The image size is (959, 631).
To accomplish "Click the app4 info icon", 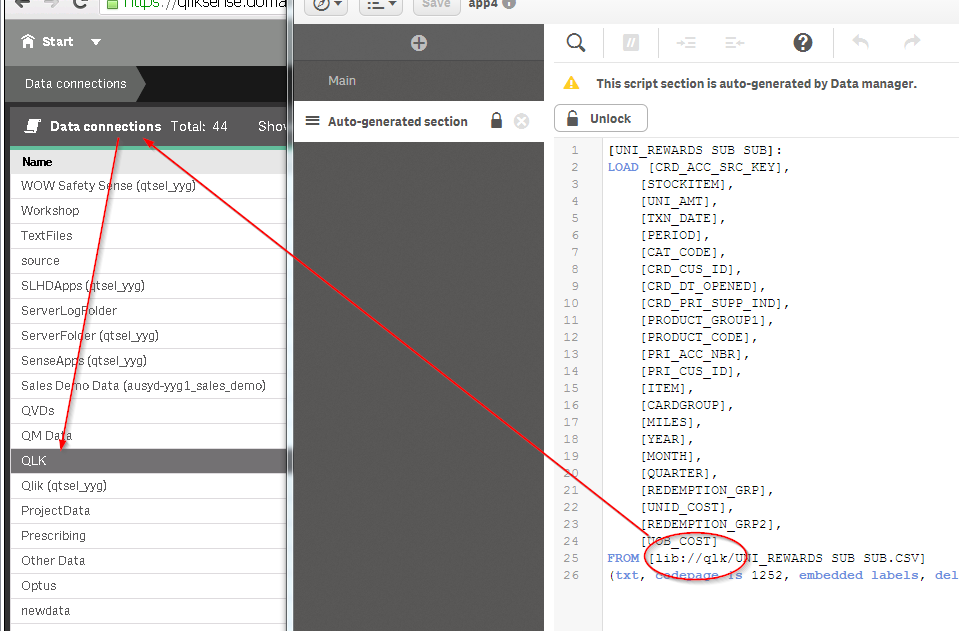I will tap(509, 4).
